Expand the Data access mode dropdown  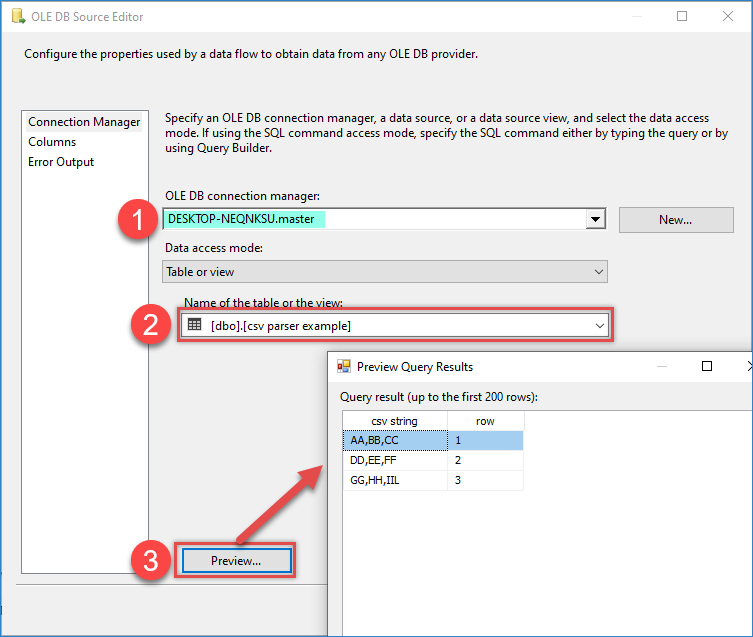click(x=599, y=271)
